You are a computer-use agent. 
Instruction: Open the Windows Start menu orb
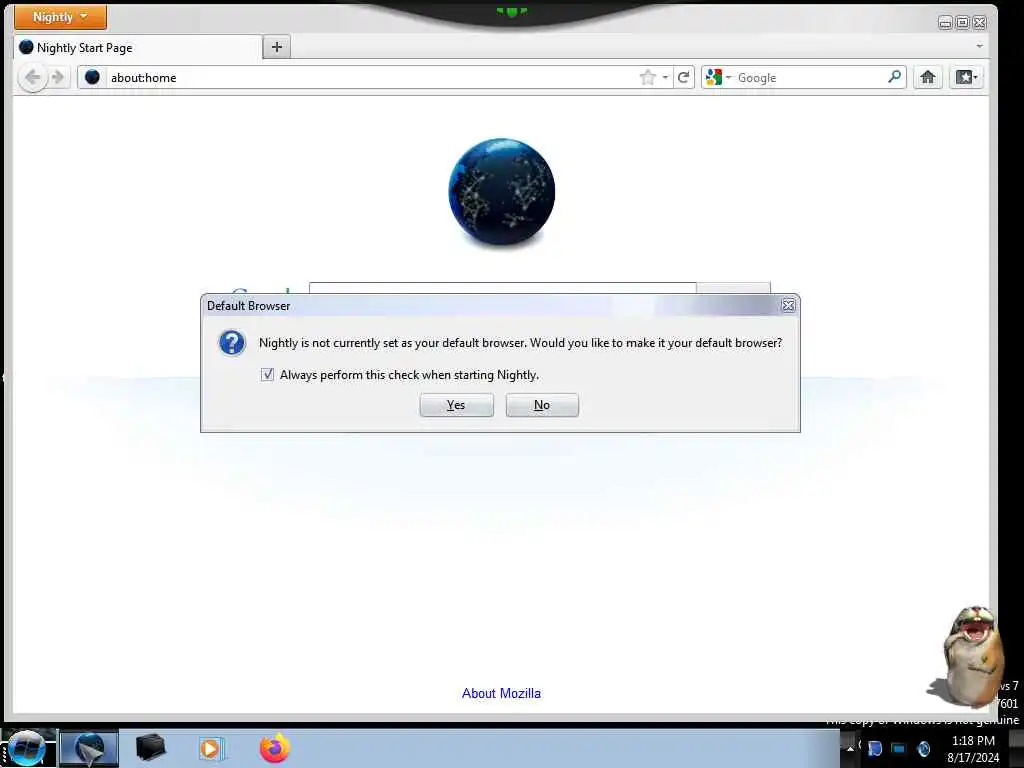point(27,748)
